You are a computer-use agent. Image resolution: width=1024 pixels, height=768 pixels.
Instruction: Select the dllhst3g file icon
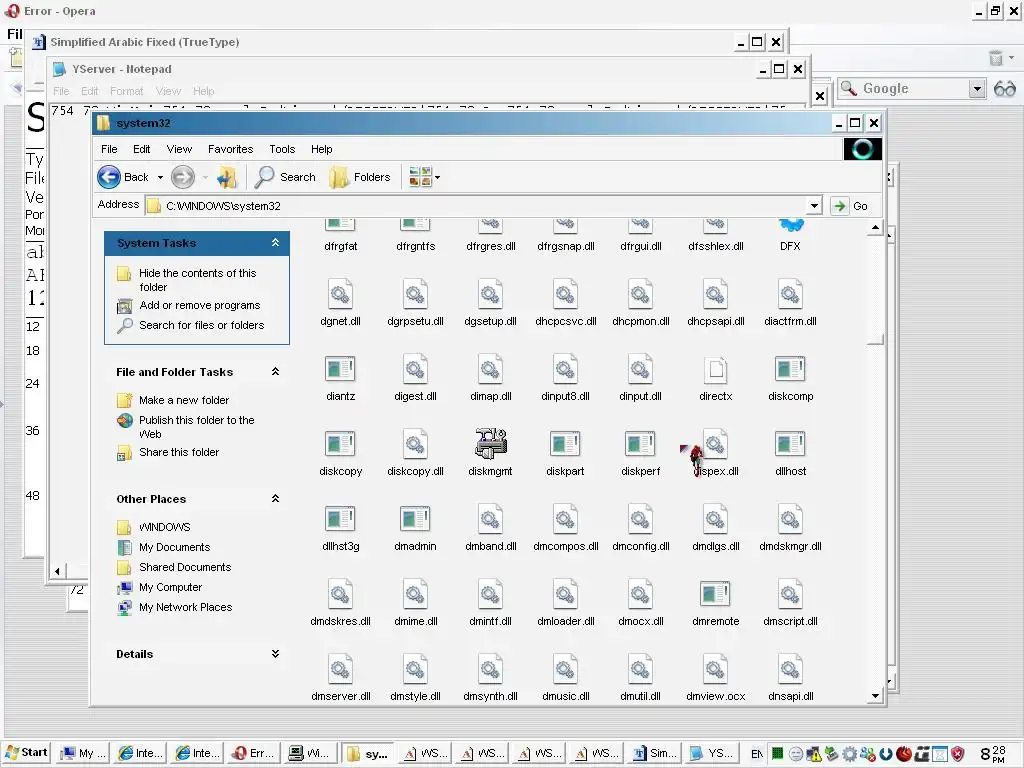coord(340,519)
